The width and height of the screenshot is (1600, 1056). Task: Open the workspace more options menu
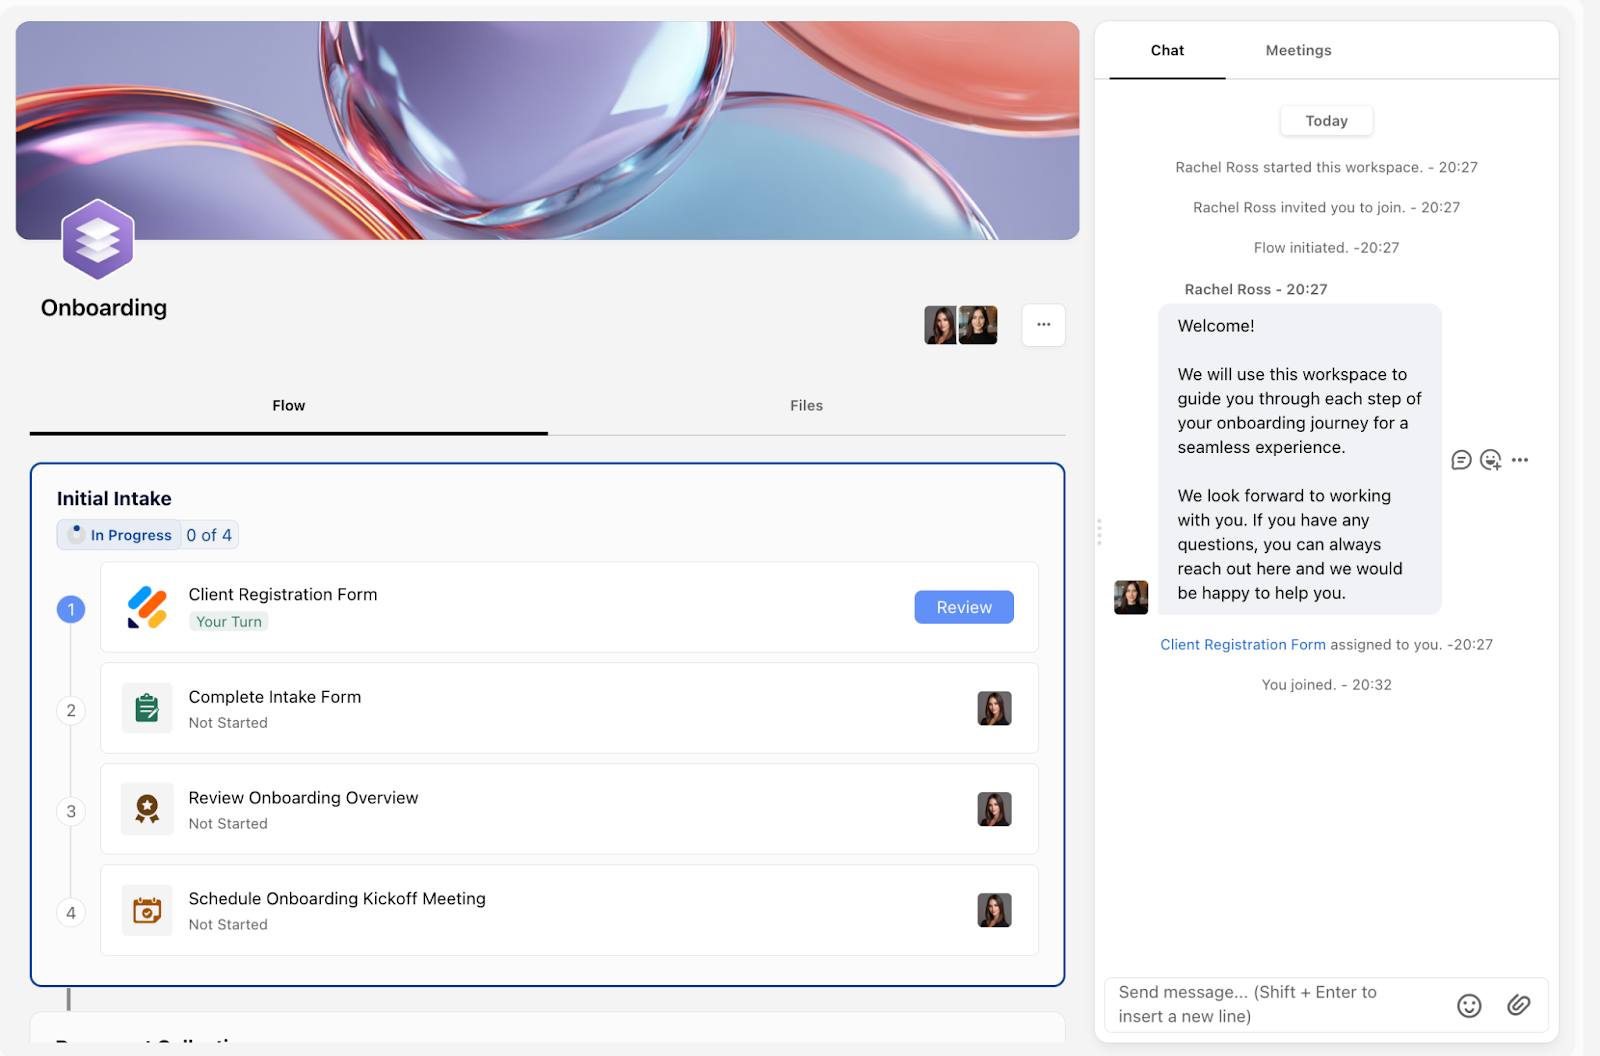click(1043, 325)
